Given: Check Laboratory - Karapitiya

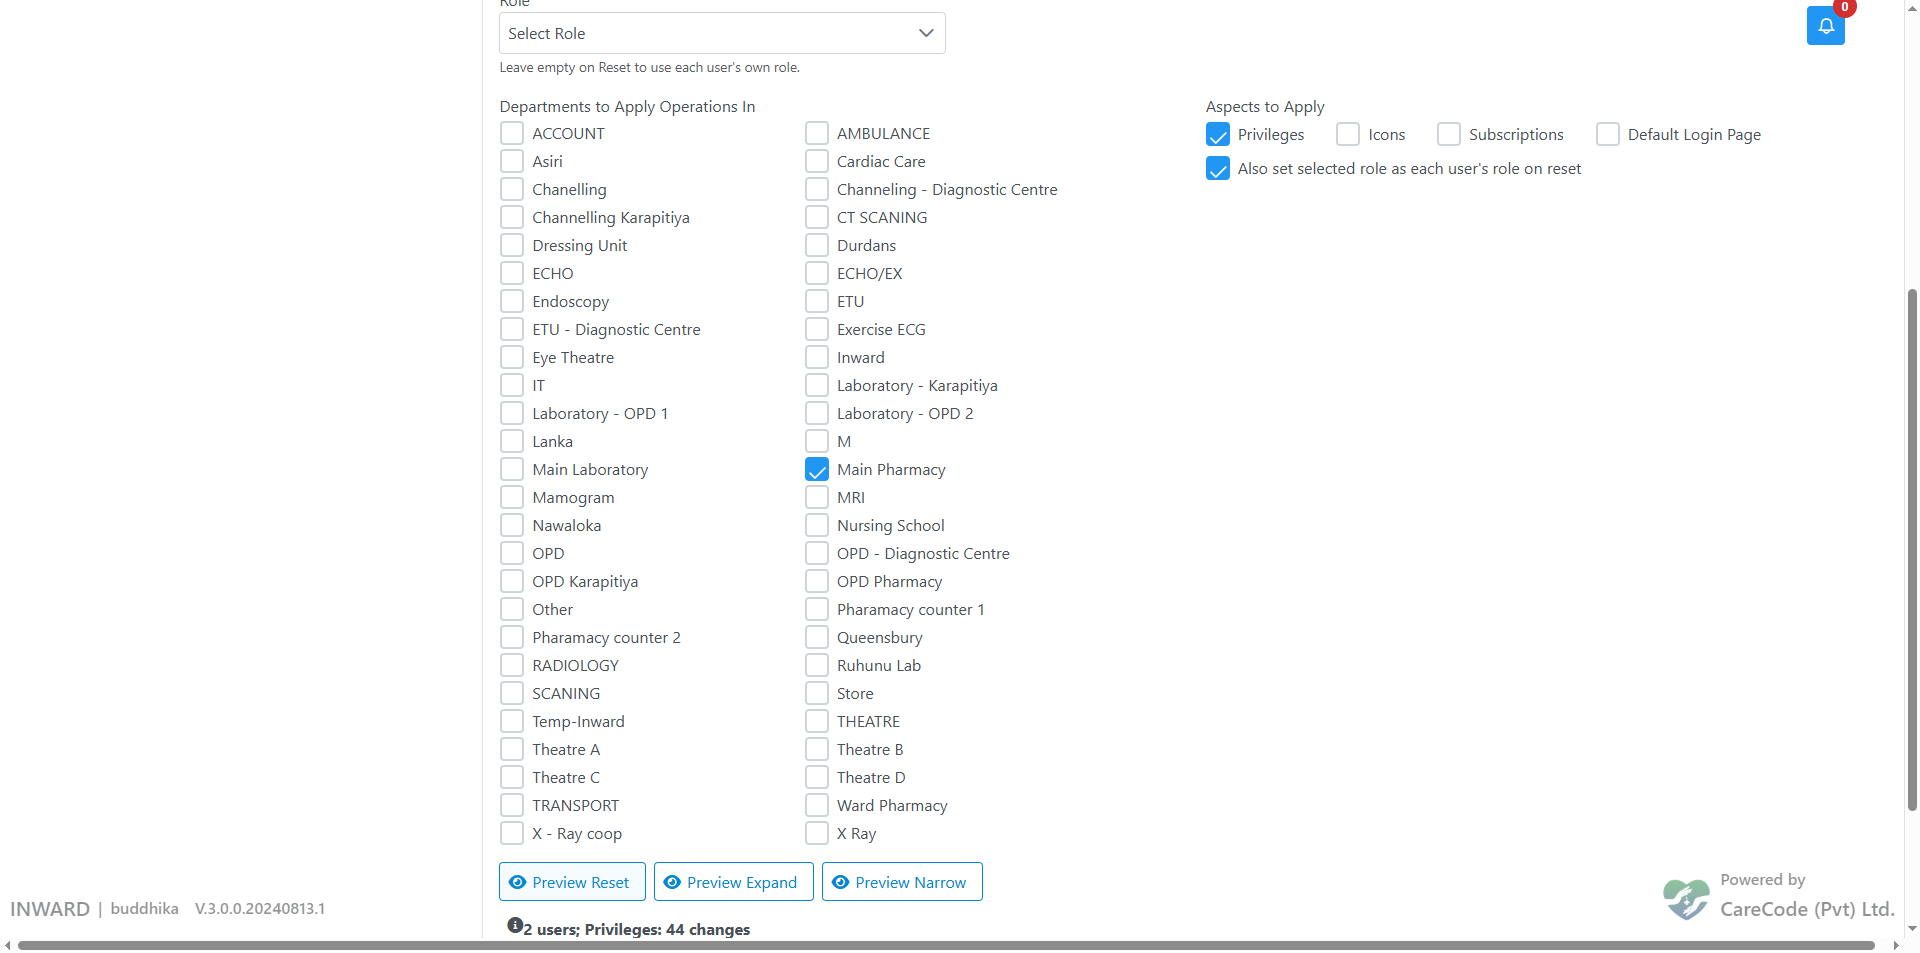Looking at the screenshot, I should (x=816, y=385).
